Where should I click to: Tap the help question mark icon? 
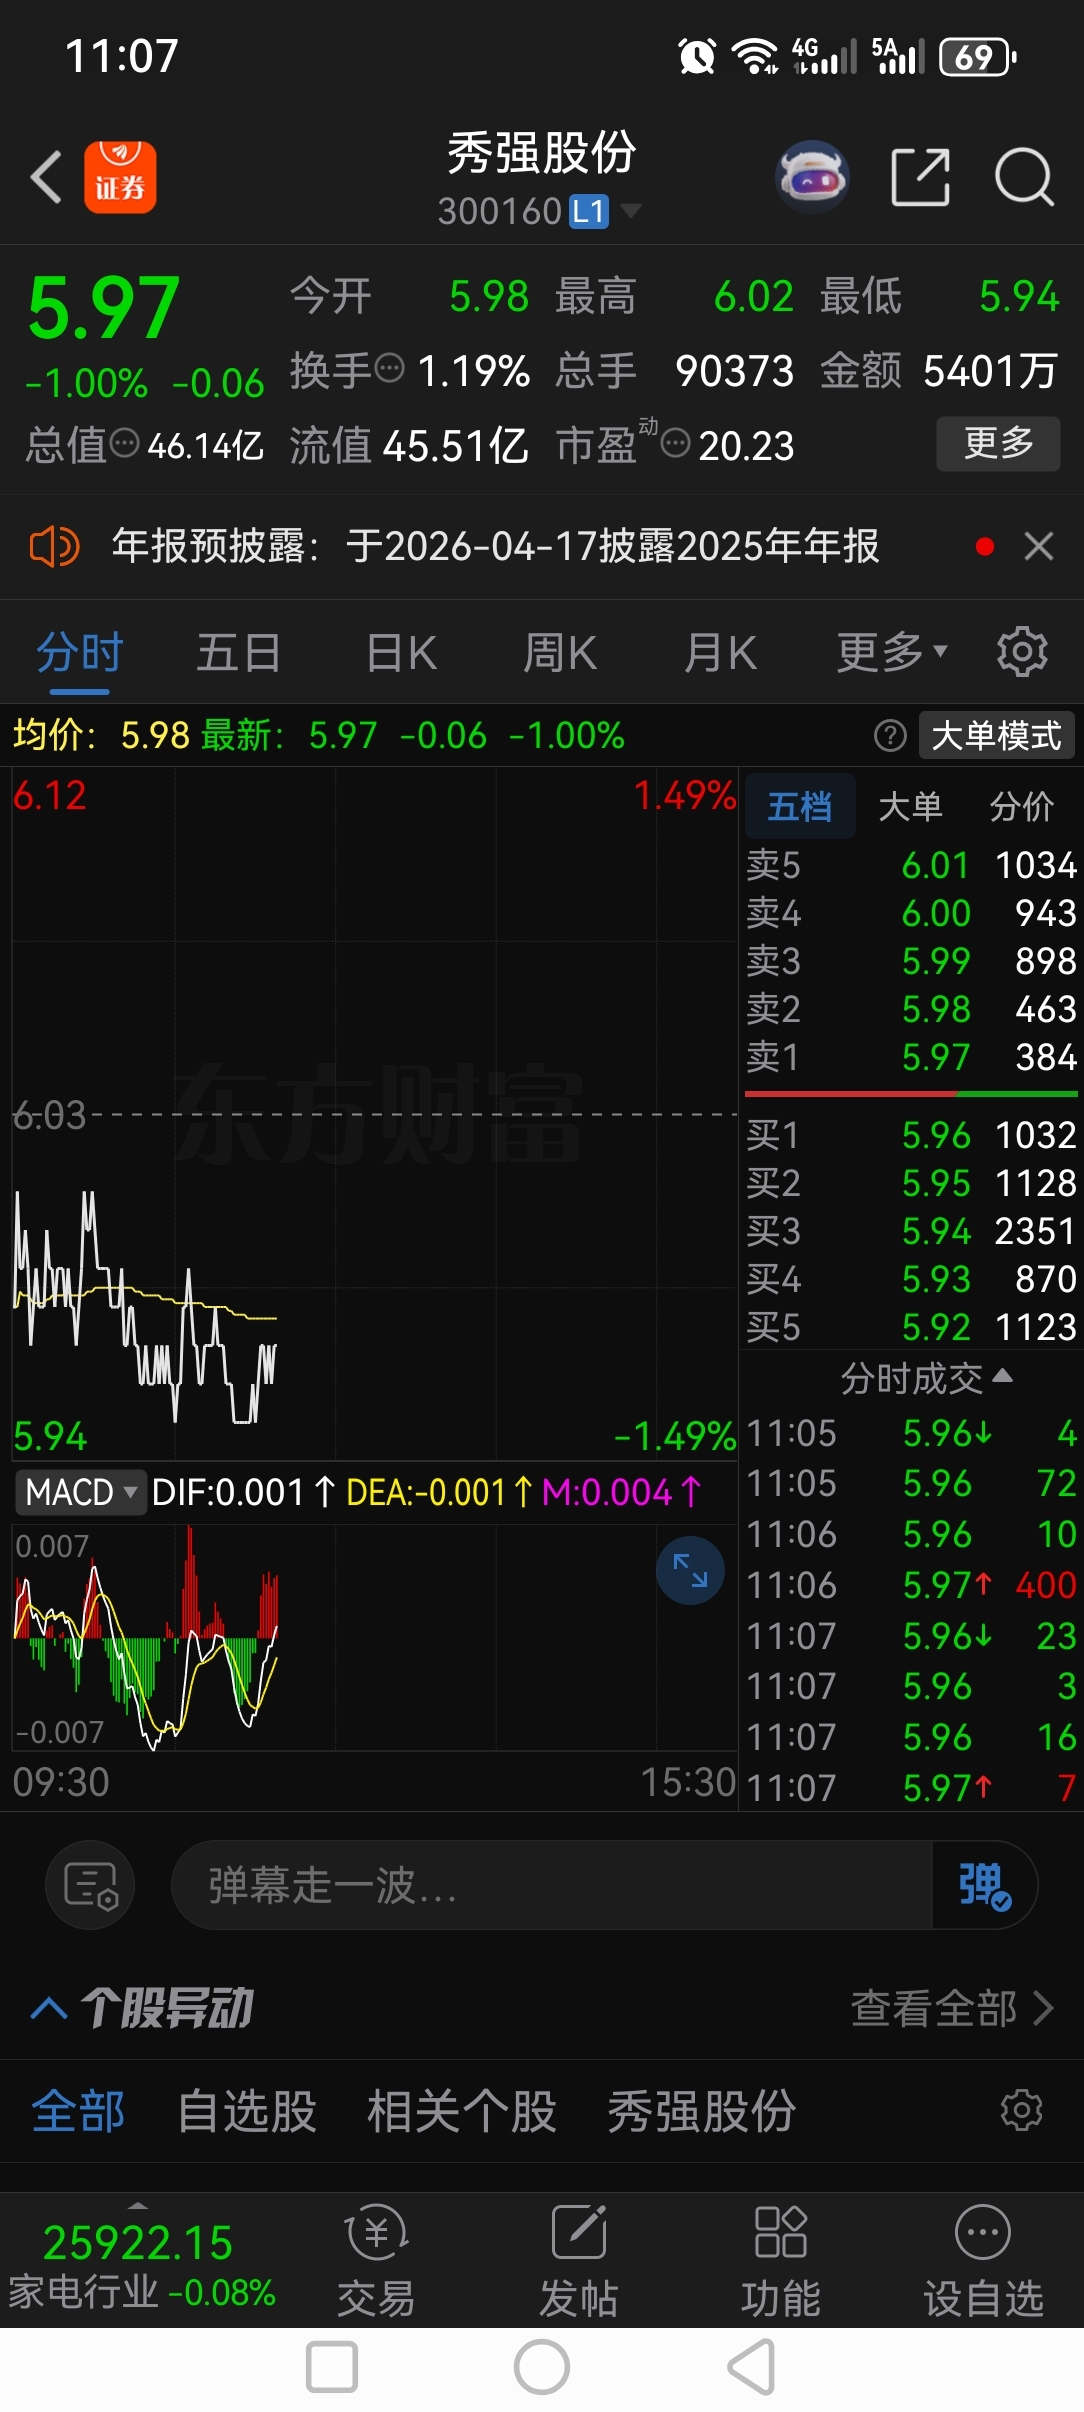(x=890, y=736)
